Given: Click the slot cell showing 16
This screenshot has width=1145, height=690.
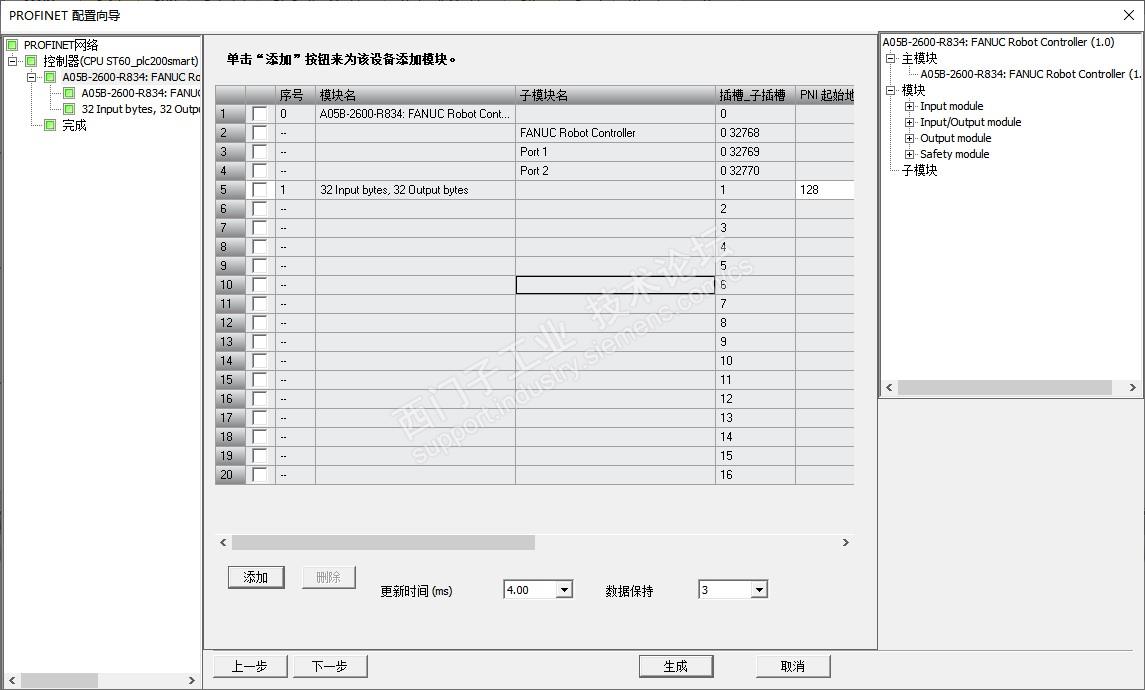Looking at the screenshot, I should pos(755,475).
